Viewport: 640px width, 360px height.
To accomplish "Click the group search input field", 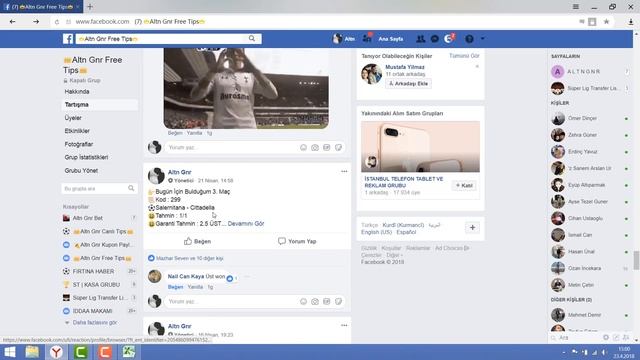I will pos(99,189).
